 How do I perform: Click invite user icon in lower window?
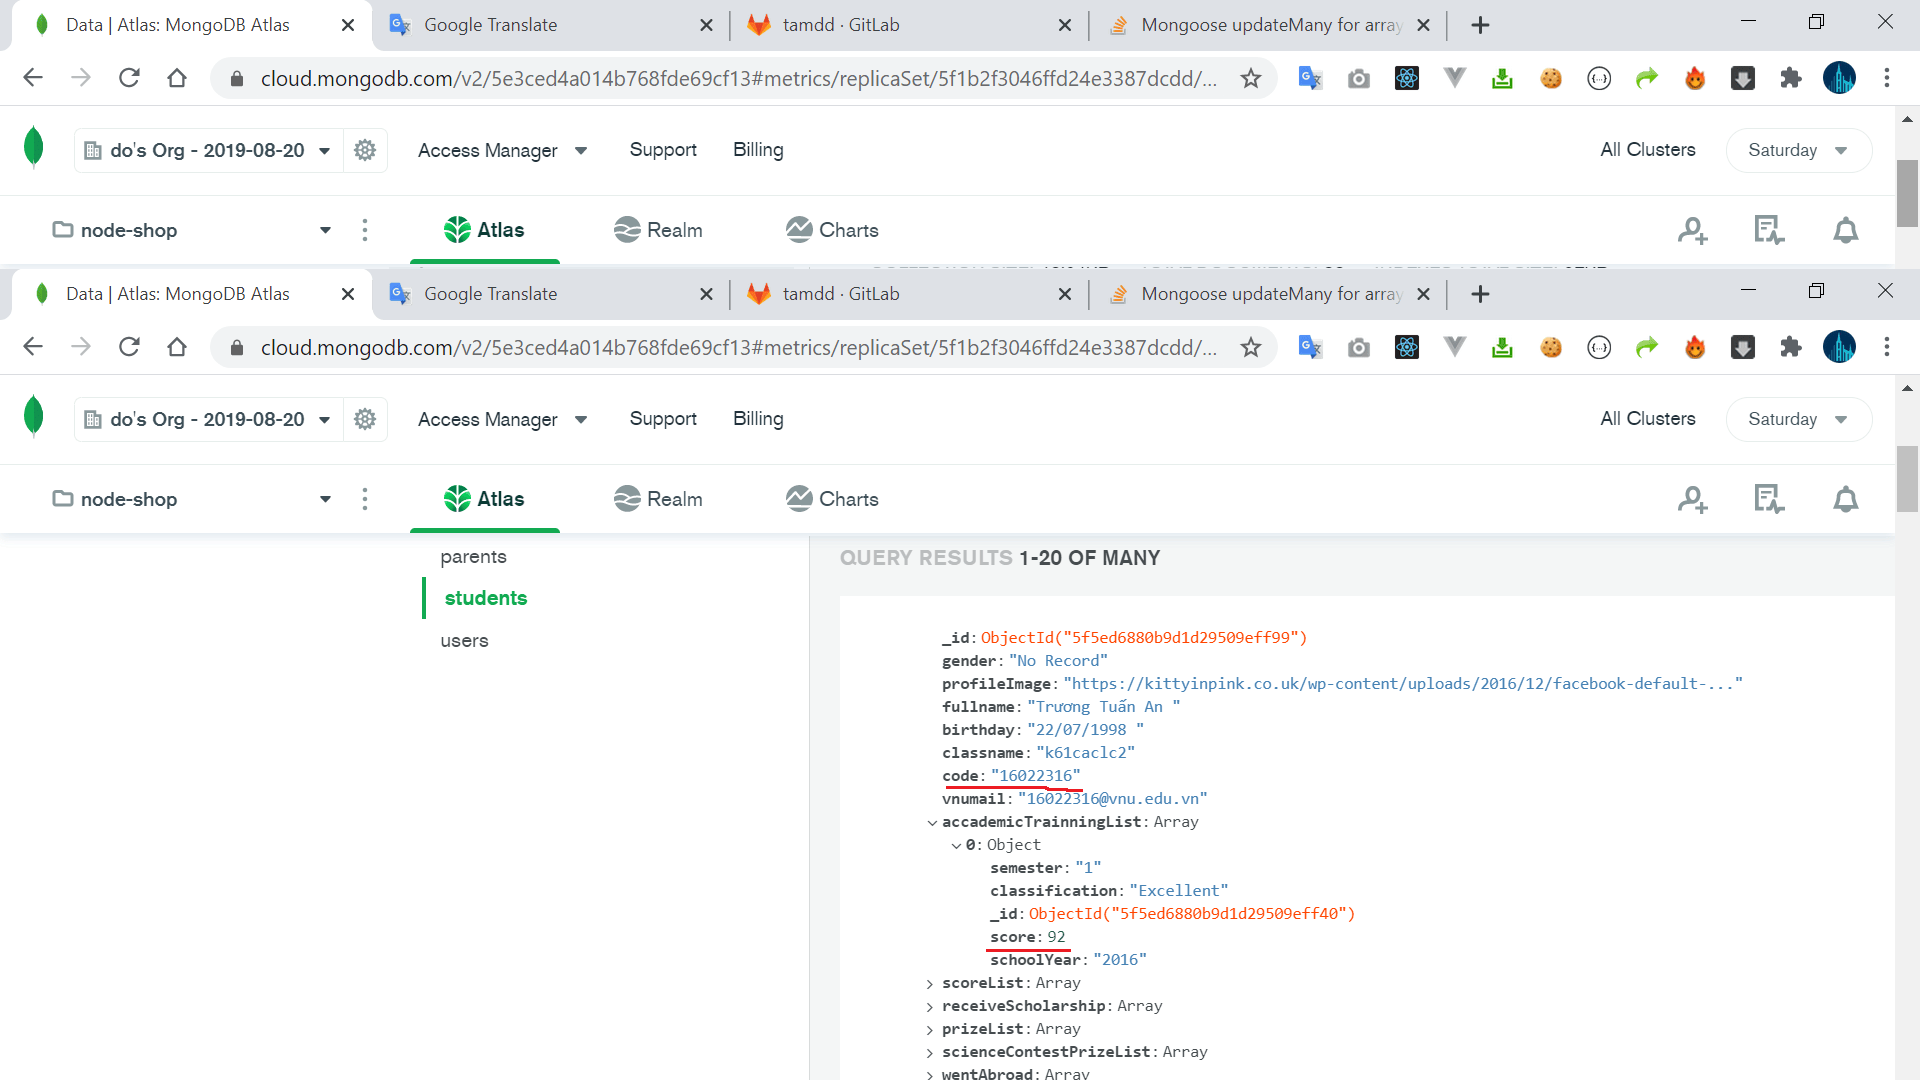(x=1692, y=499)
